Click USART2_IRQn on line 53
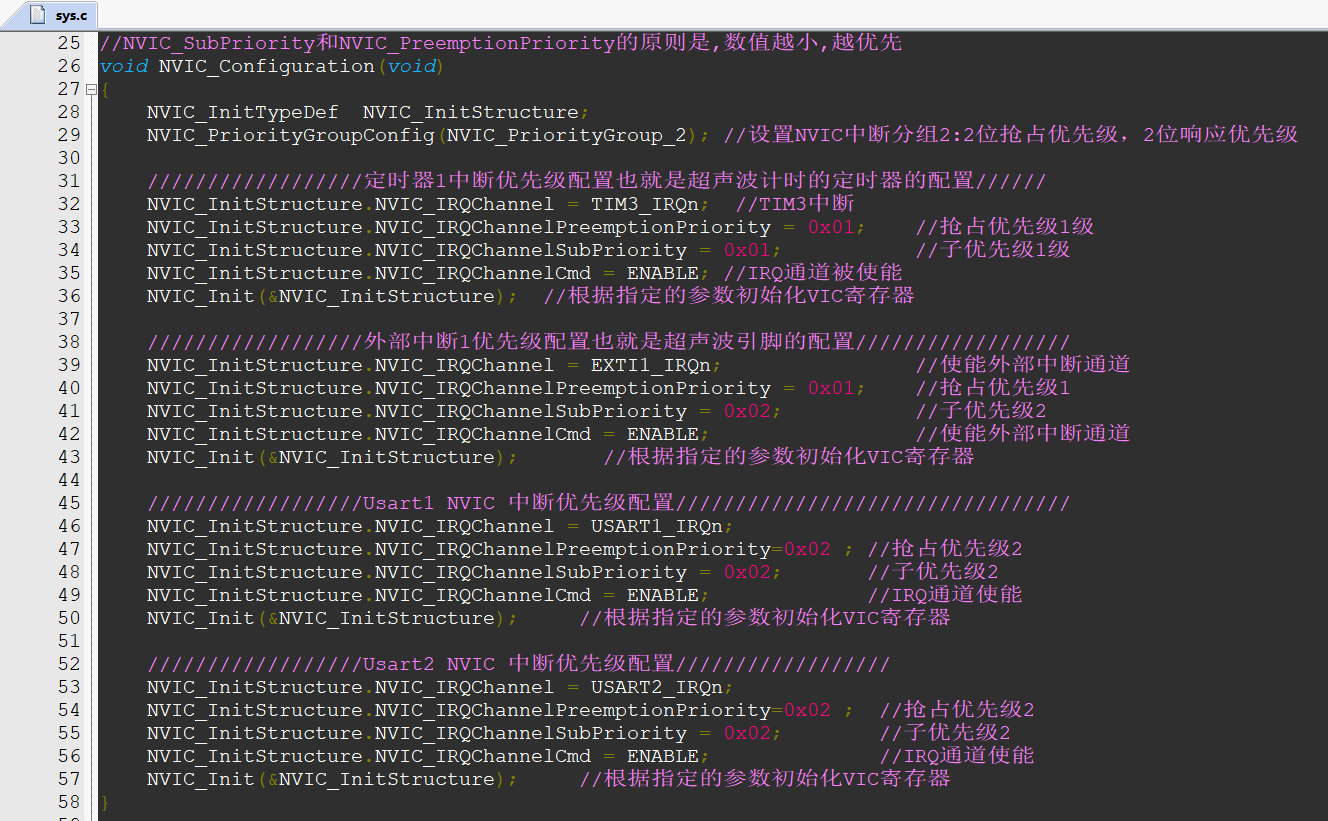Screen dimensions: 1328x821 pyautogui.click(x=657, y=687)
